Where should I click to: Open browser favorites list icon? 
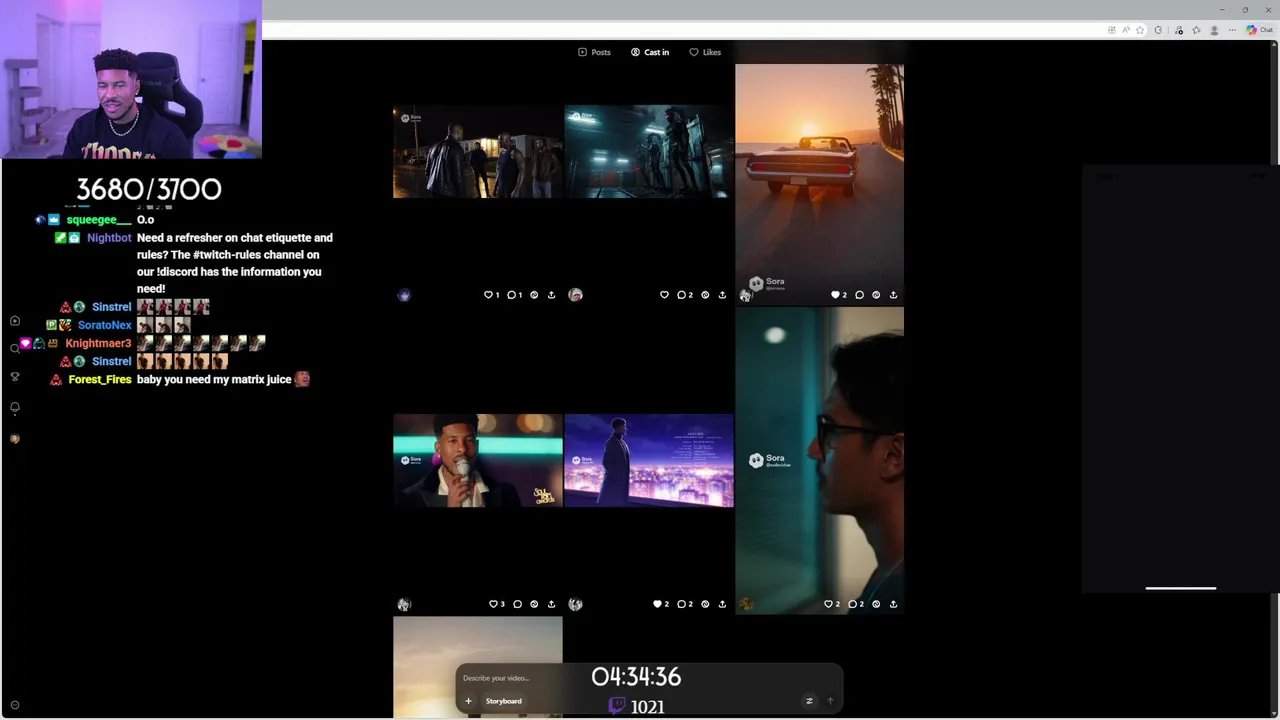point(1196,30)
